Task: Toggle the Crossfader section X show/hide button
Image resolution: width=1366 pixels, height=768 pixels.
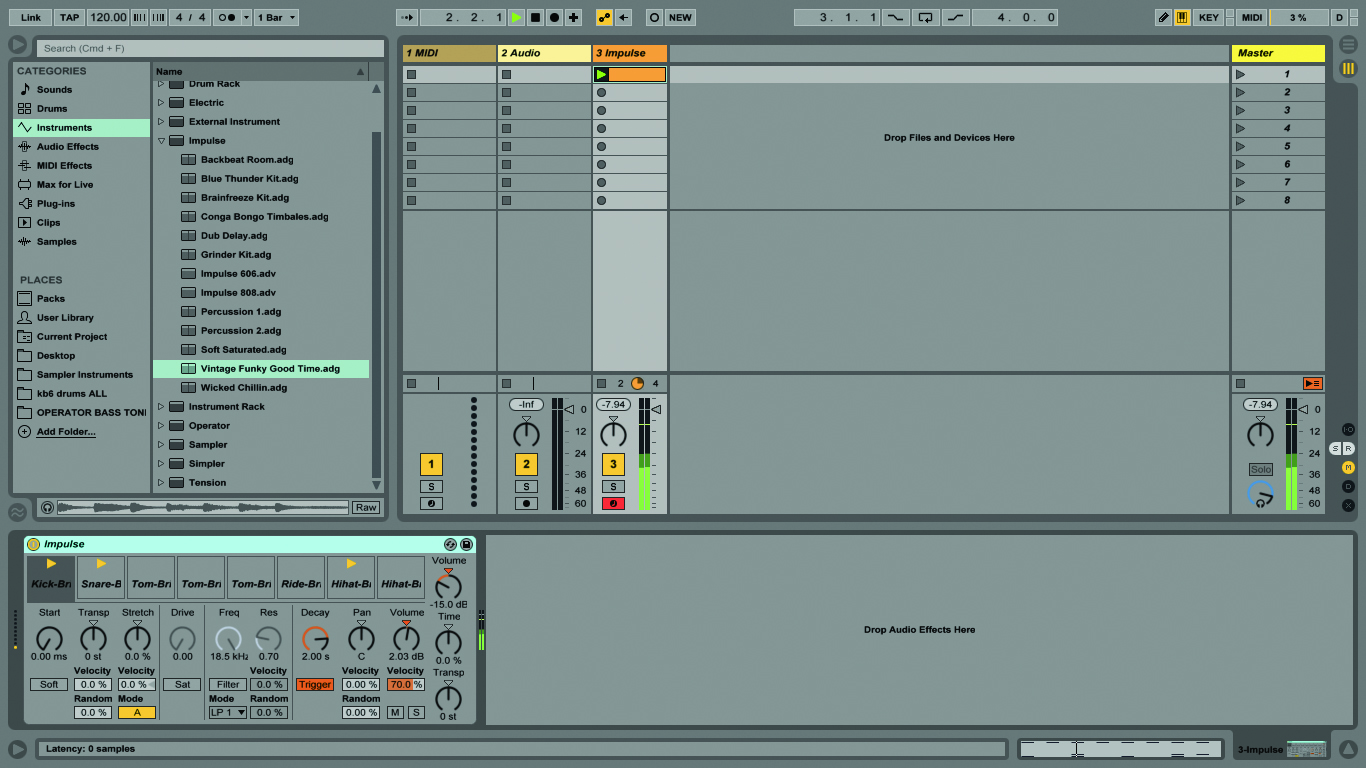Action: click(1348, 505)
